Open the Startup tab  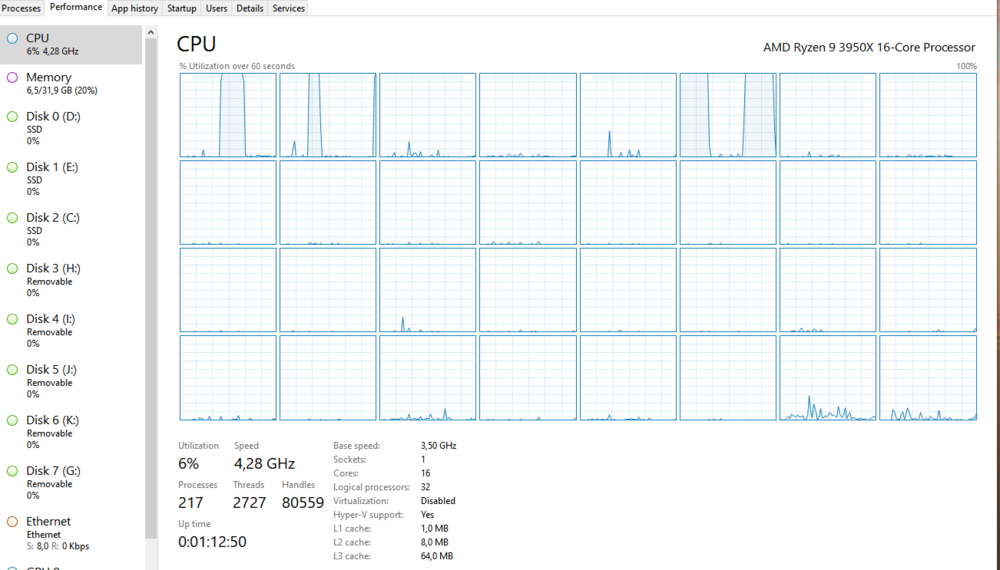[182, 8]
